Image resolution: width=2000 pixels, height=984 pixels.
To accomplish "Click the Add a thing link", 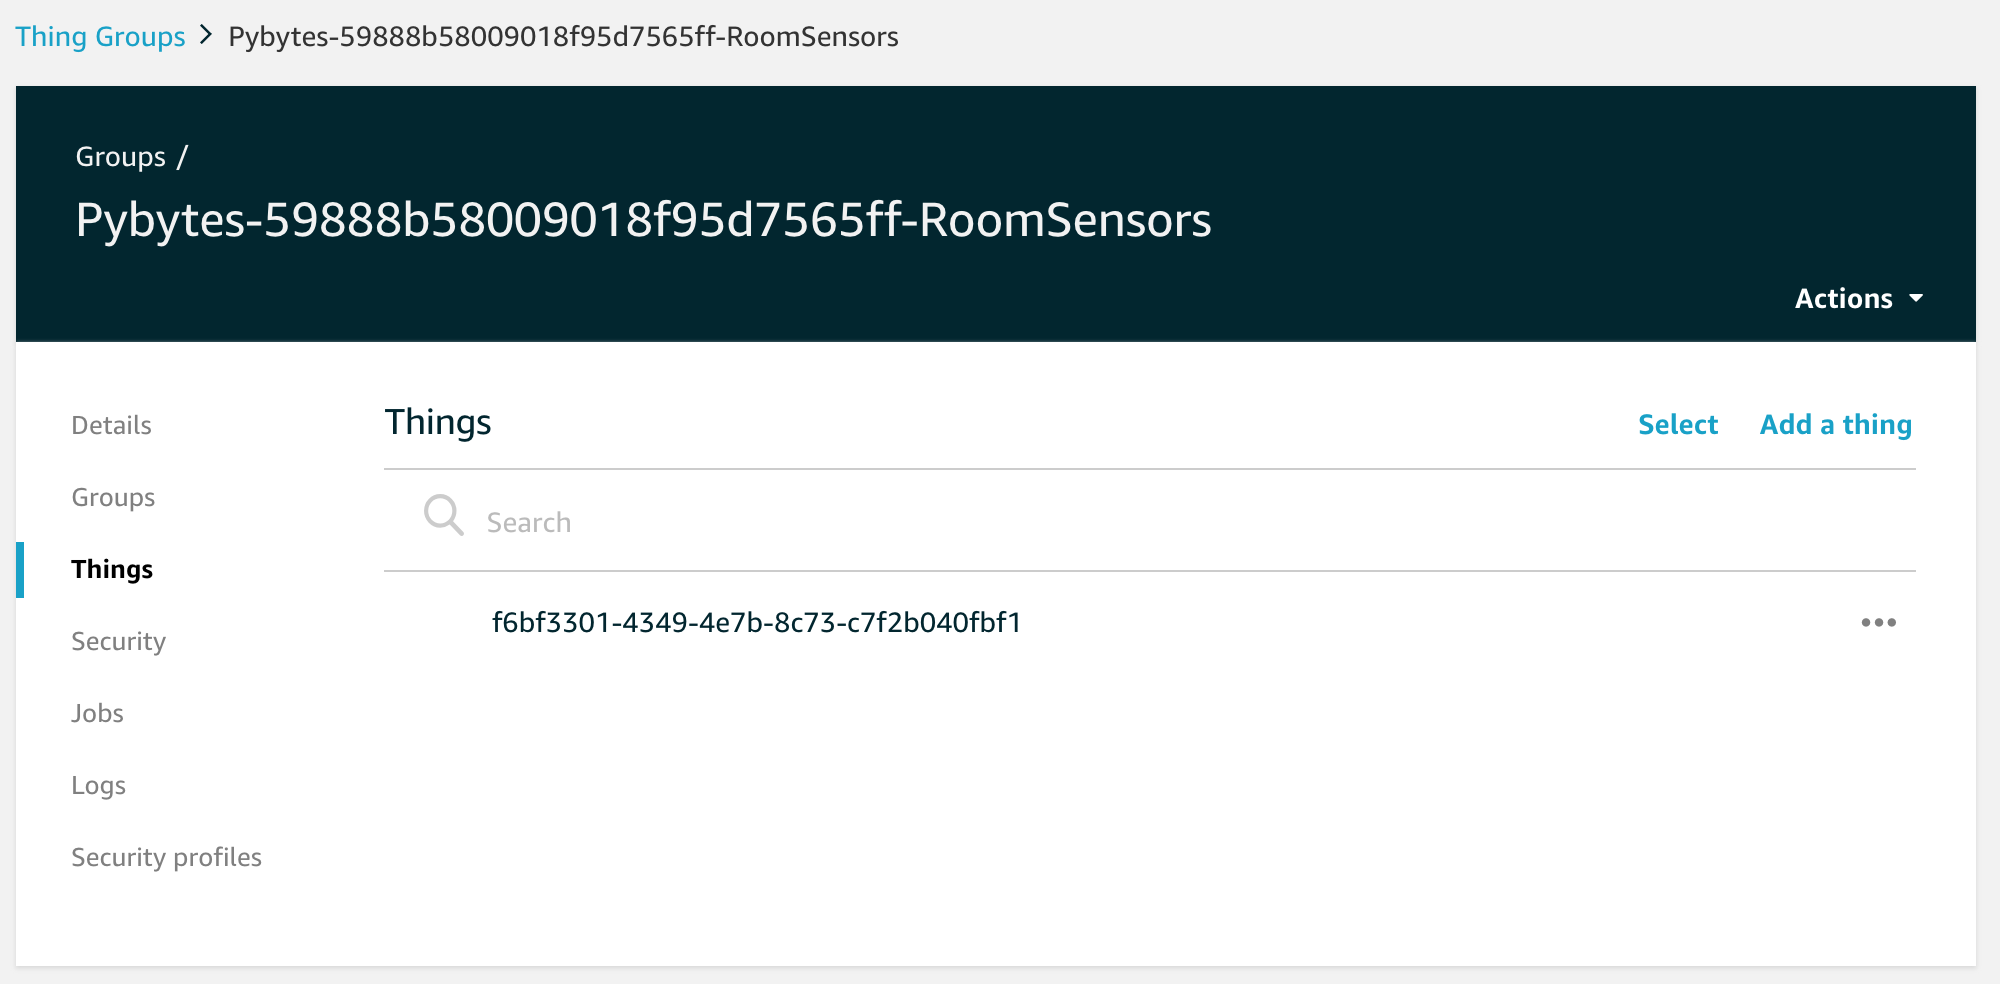I will pos(1834,424).
